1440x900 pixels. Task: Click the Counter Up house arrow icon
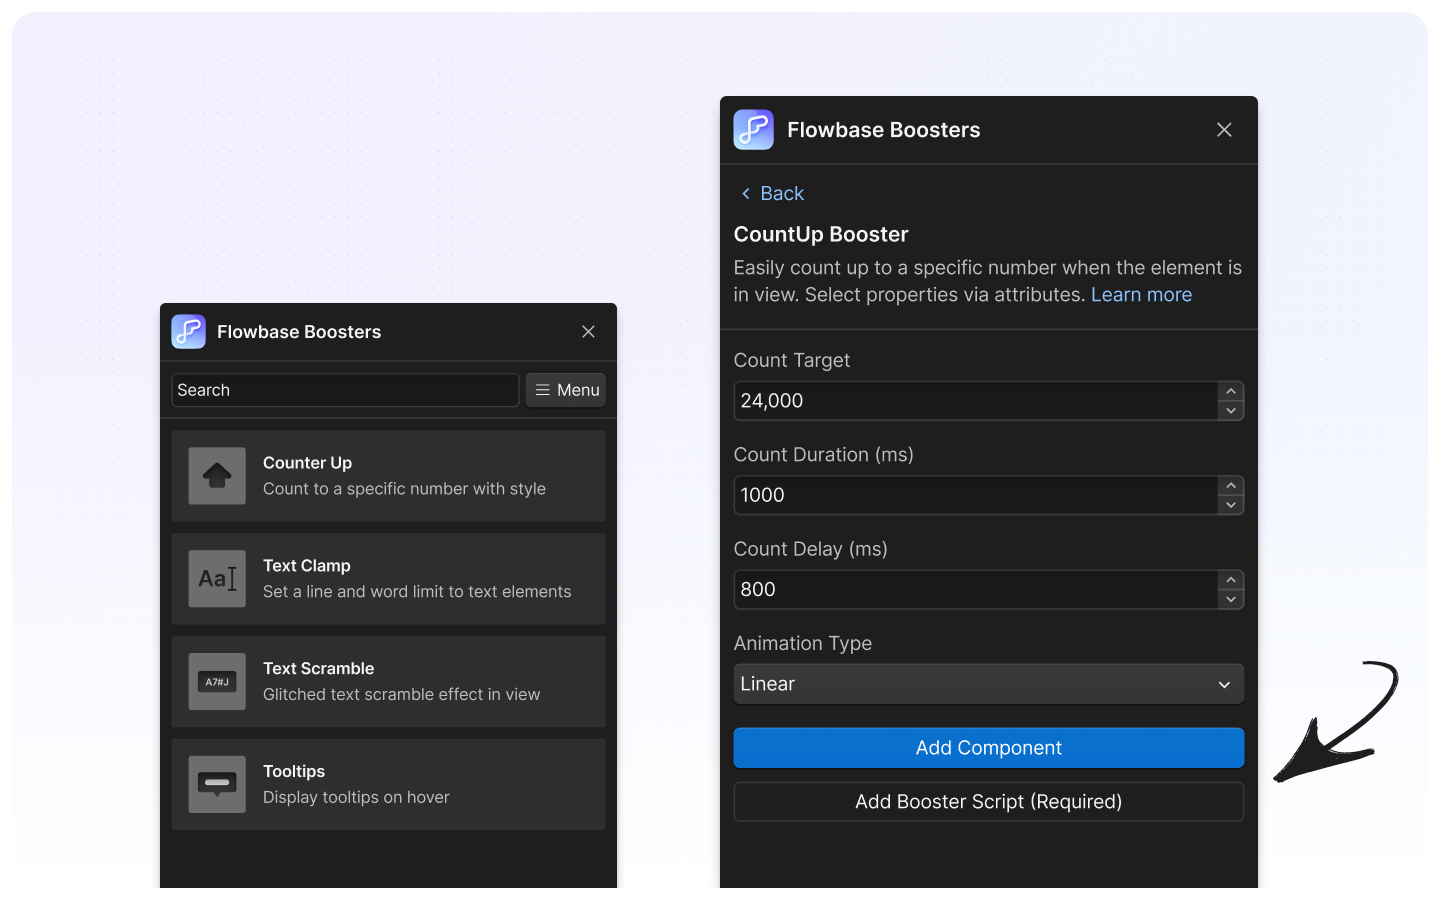click(x=217, y=476)
